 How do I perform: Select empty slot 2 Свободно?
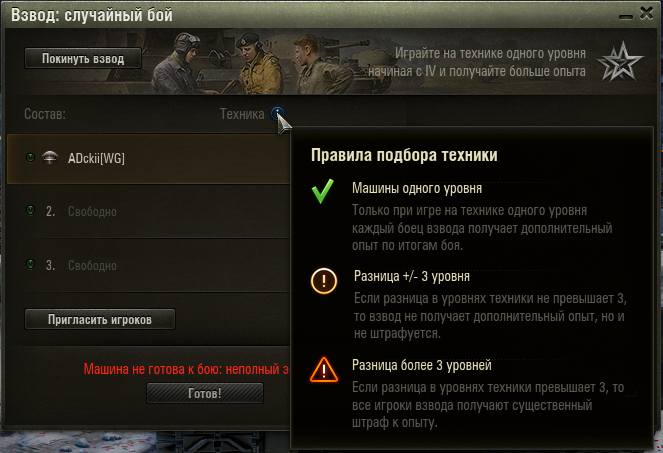click(x=148, y=211)
